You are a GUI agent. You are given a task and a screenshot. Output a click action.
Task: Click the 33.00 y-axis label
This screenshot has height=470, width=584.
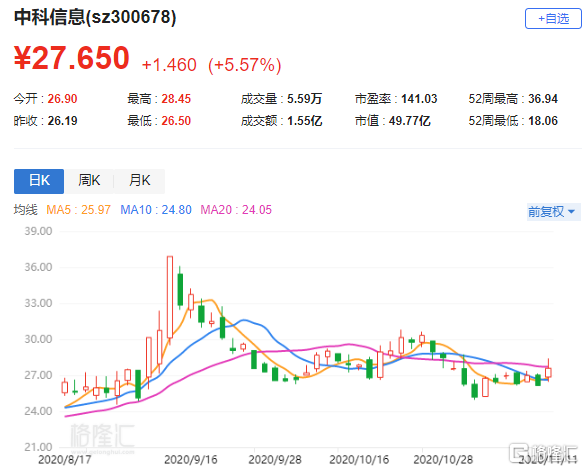tap(38, 303)
